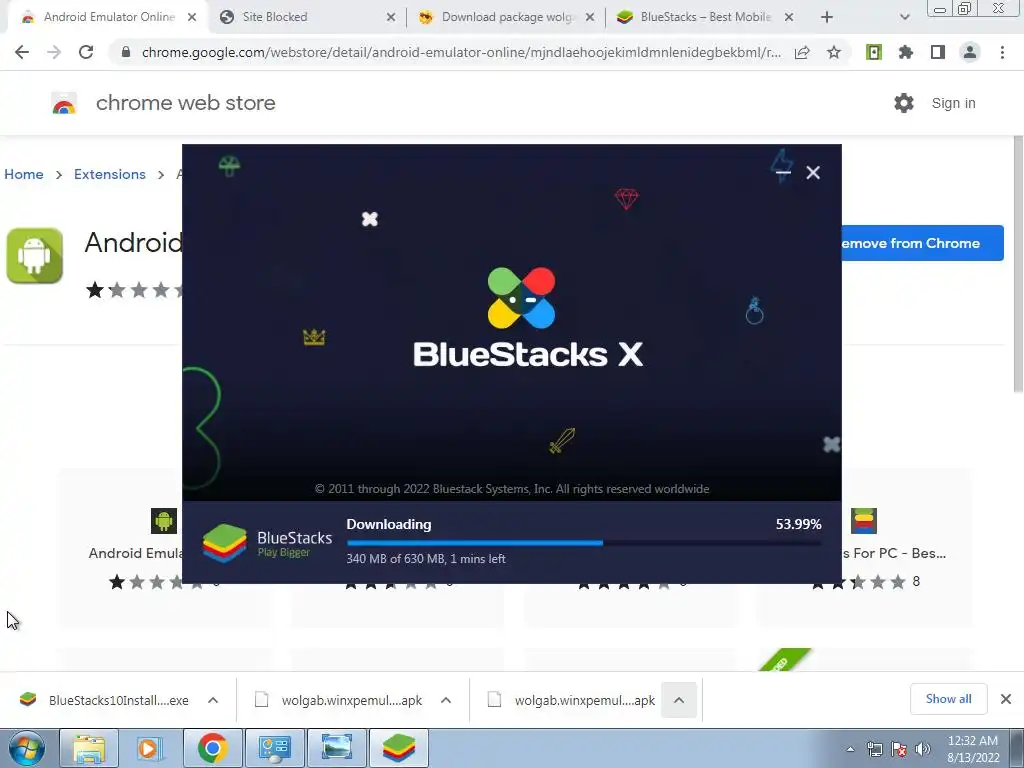Expand options for second wolgab.winxpemul apk download
The height and width of the screenshot is (768, 1024).
679,700
